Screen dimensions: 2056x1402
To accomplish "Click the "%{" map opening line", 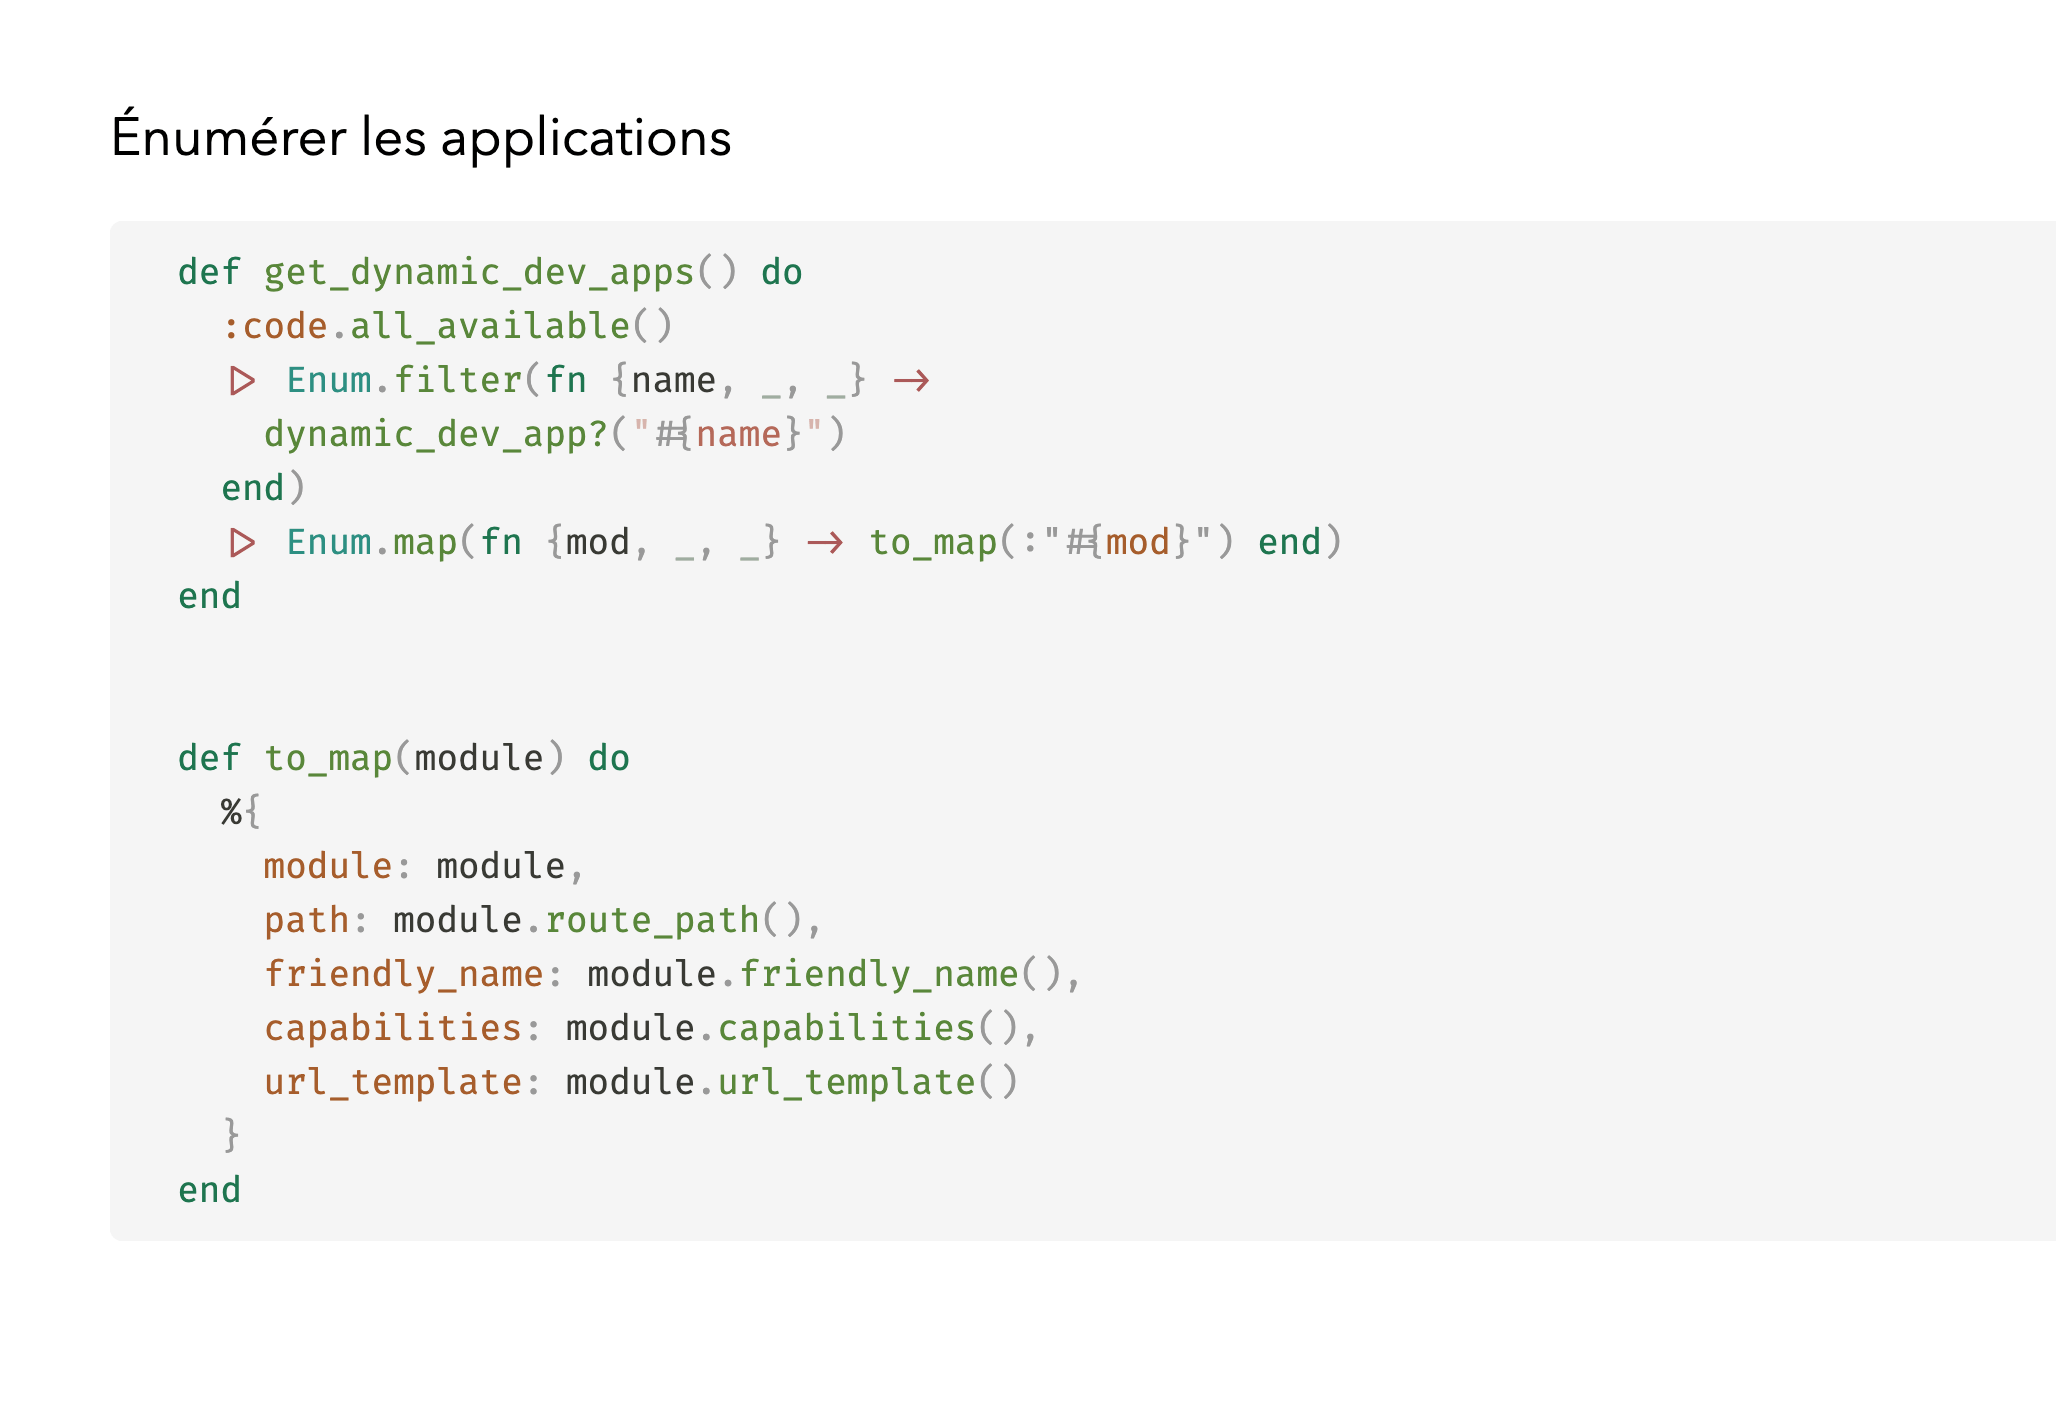I will (241, 812).
